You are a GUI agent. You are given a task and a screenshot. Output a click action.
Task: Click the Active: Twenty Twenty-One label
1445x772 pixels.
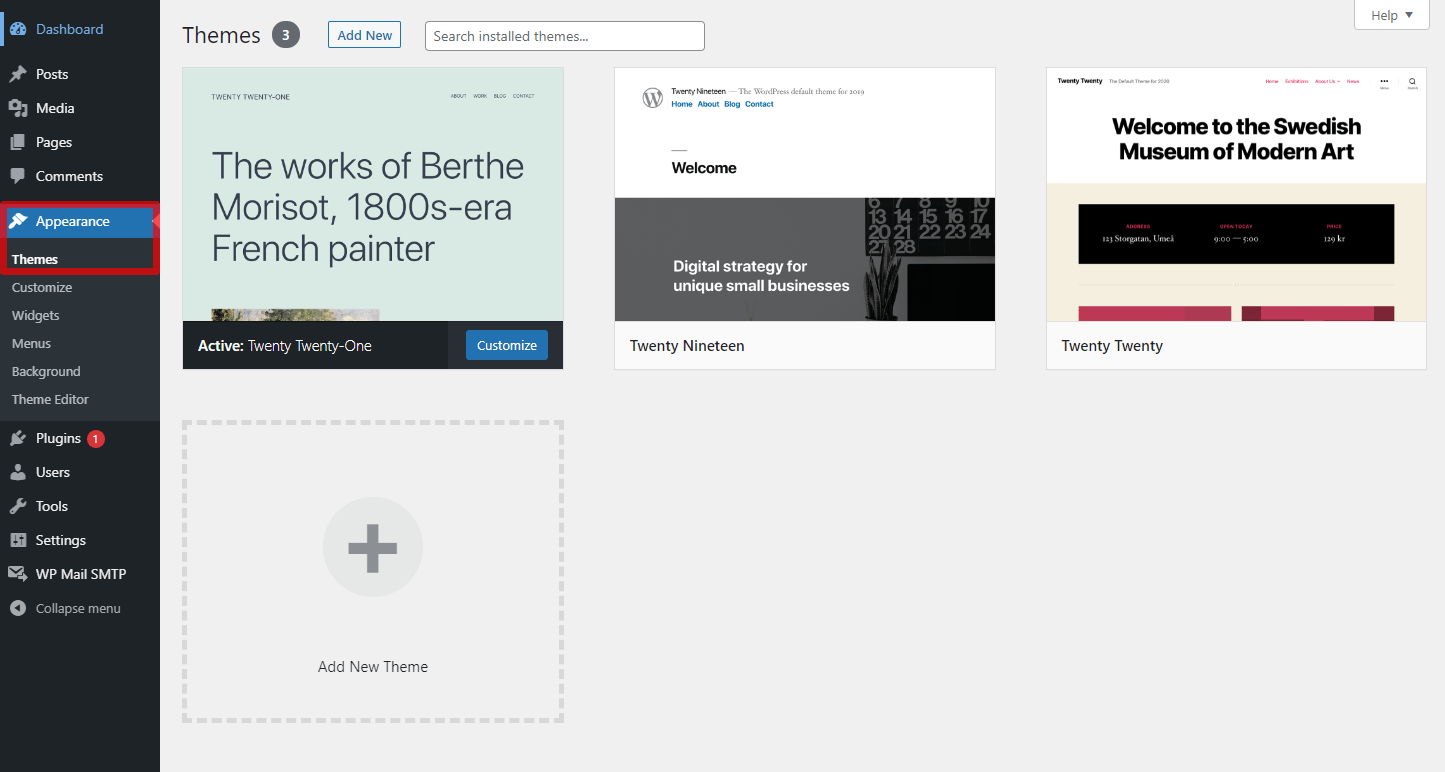coord(285,346)
